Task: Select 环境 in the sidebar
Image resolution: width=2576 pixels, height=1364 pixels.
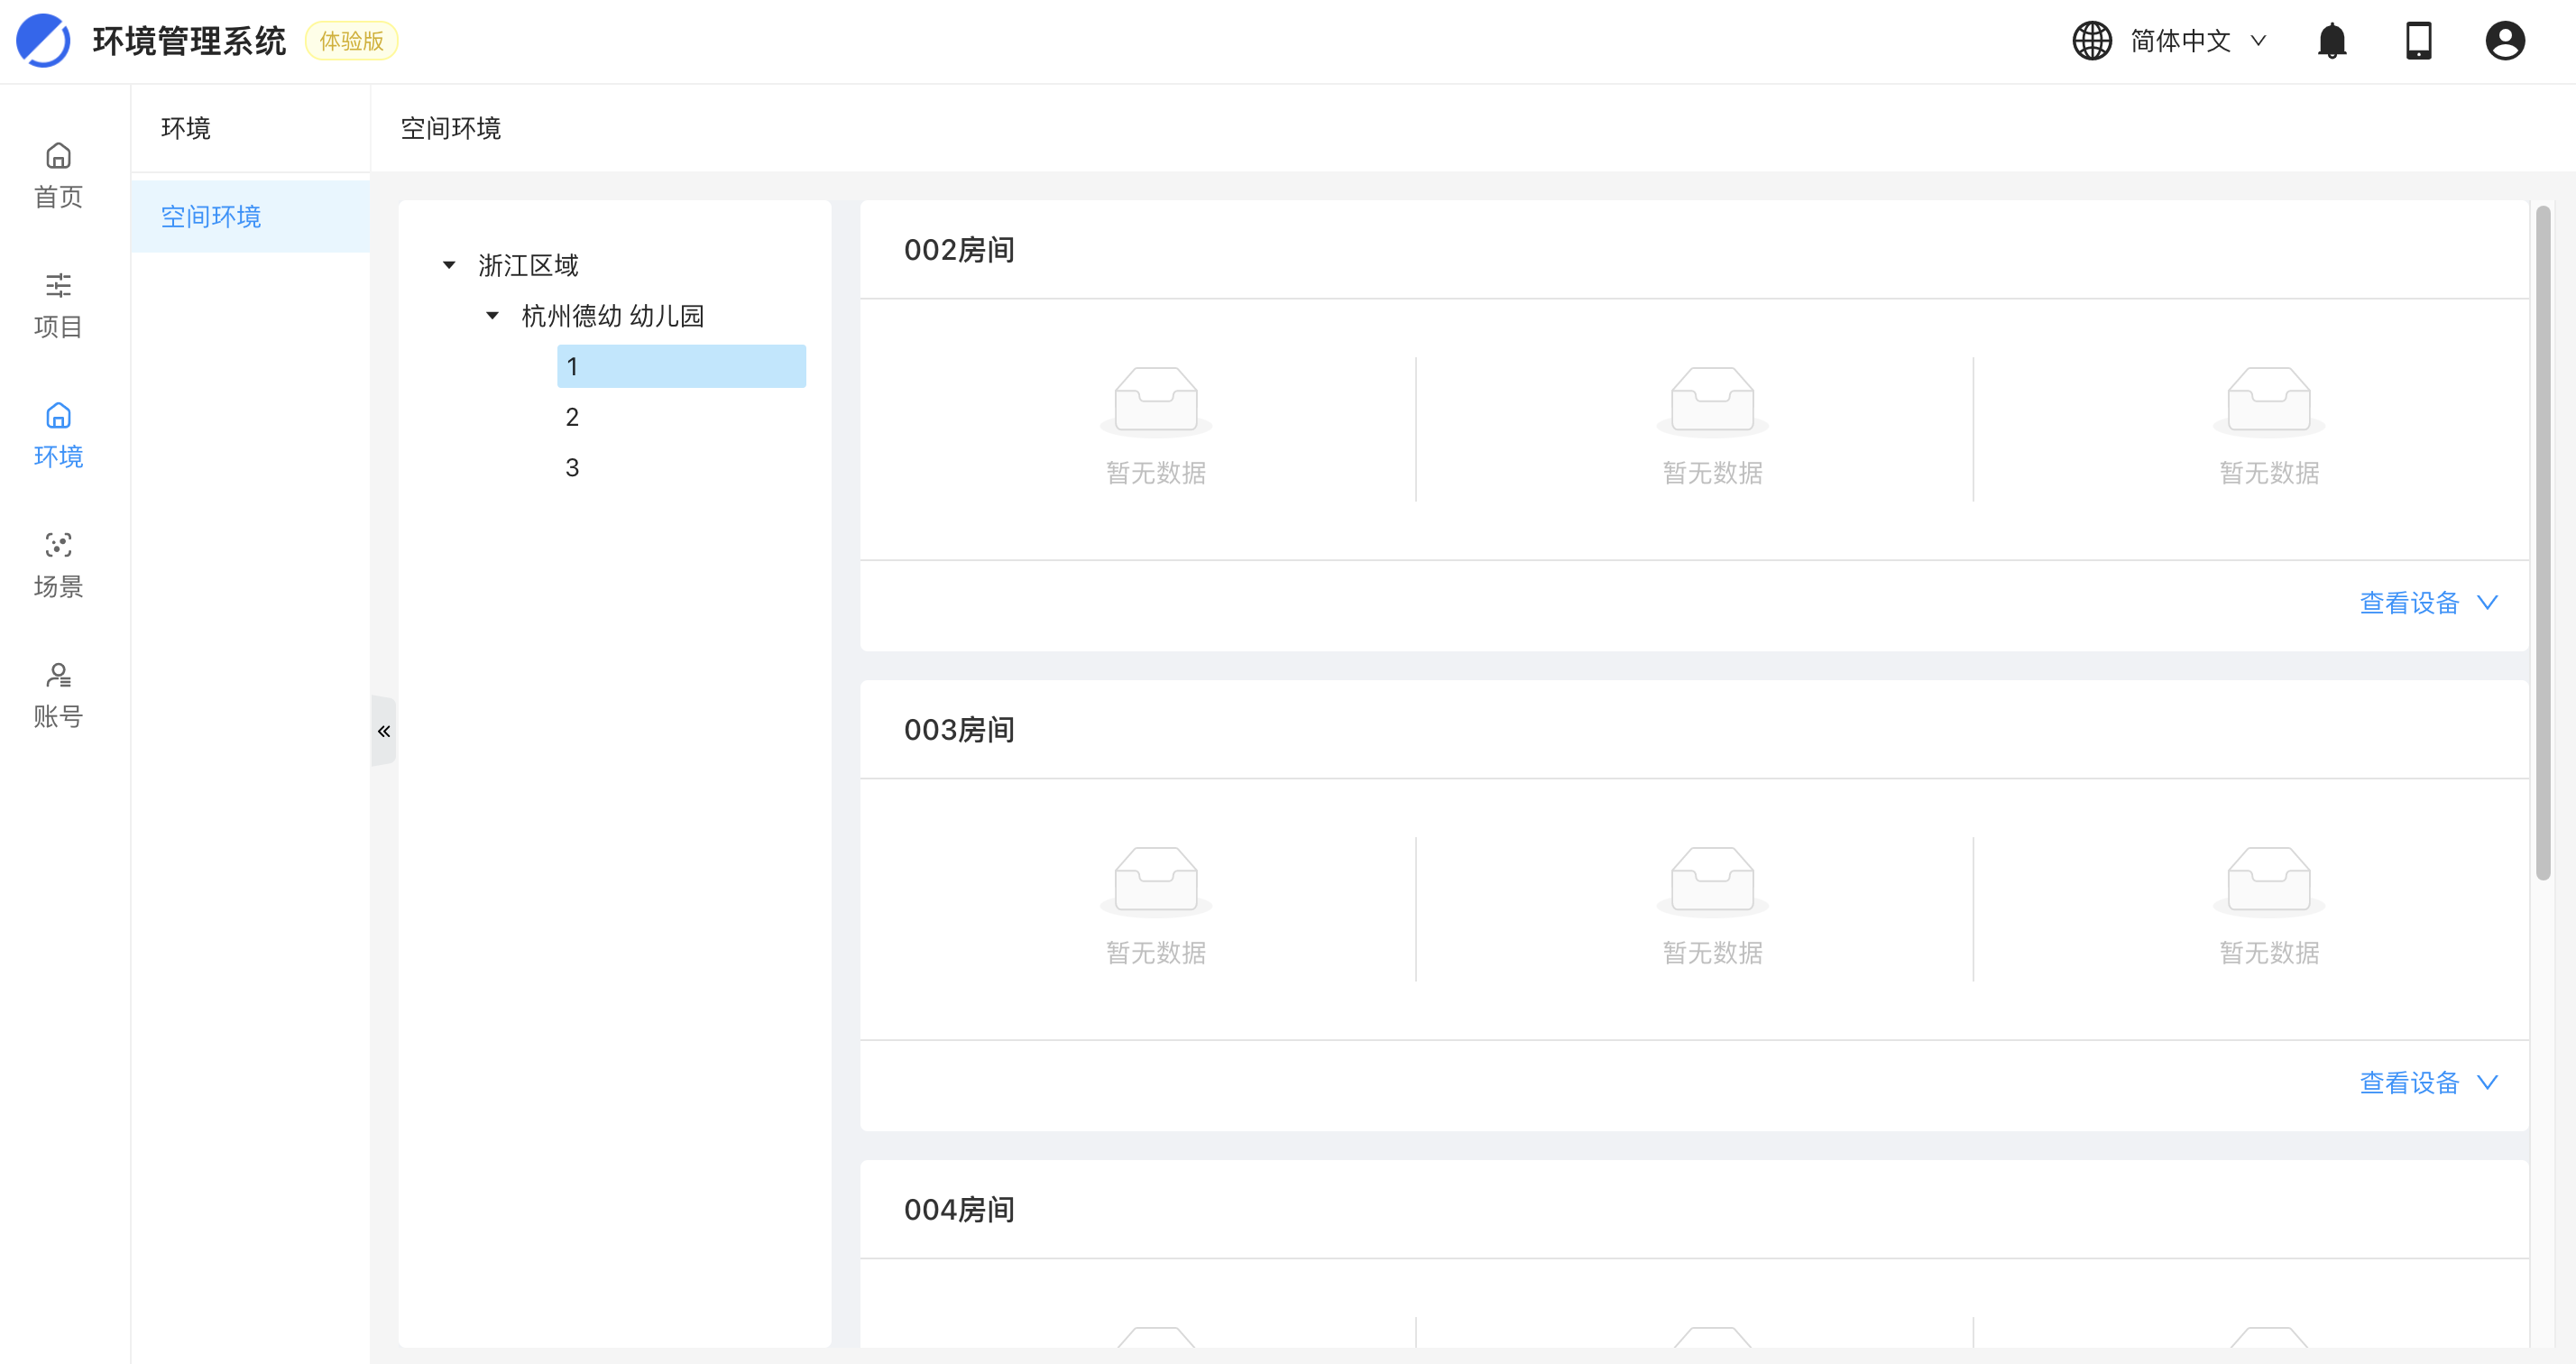Action: tap(58, 436)
